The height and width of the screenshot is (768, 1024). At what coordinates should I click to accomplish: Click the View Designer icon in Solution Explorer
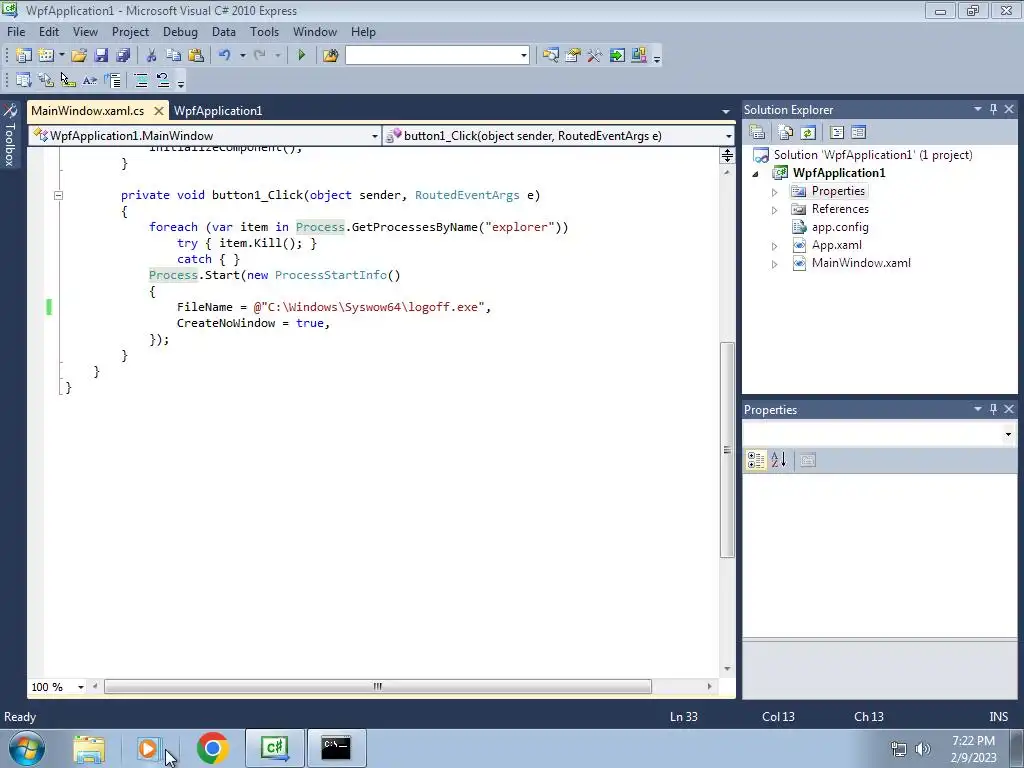pos(859,133)
